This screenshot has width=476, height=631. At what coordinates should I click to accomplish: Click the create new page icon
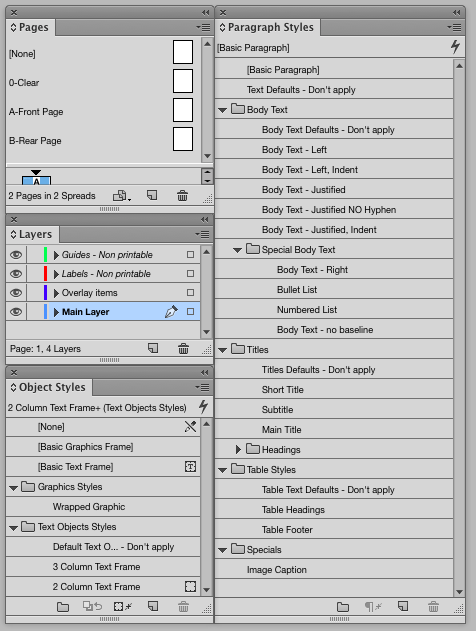tap(152, 196)
